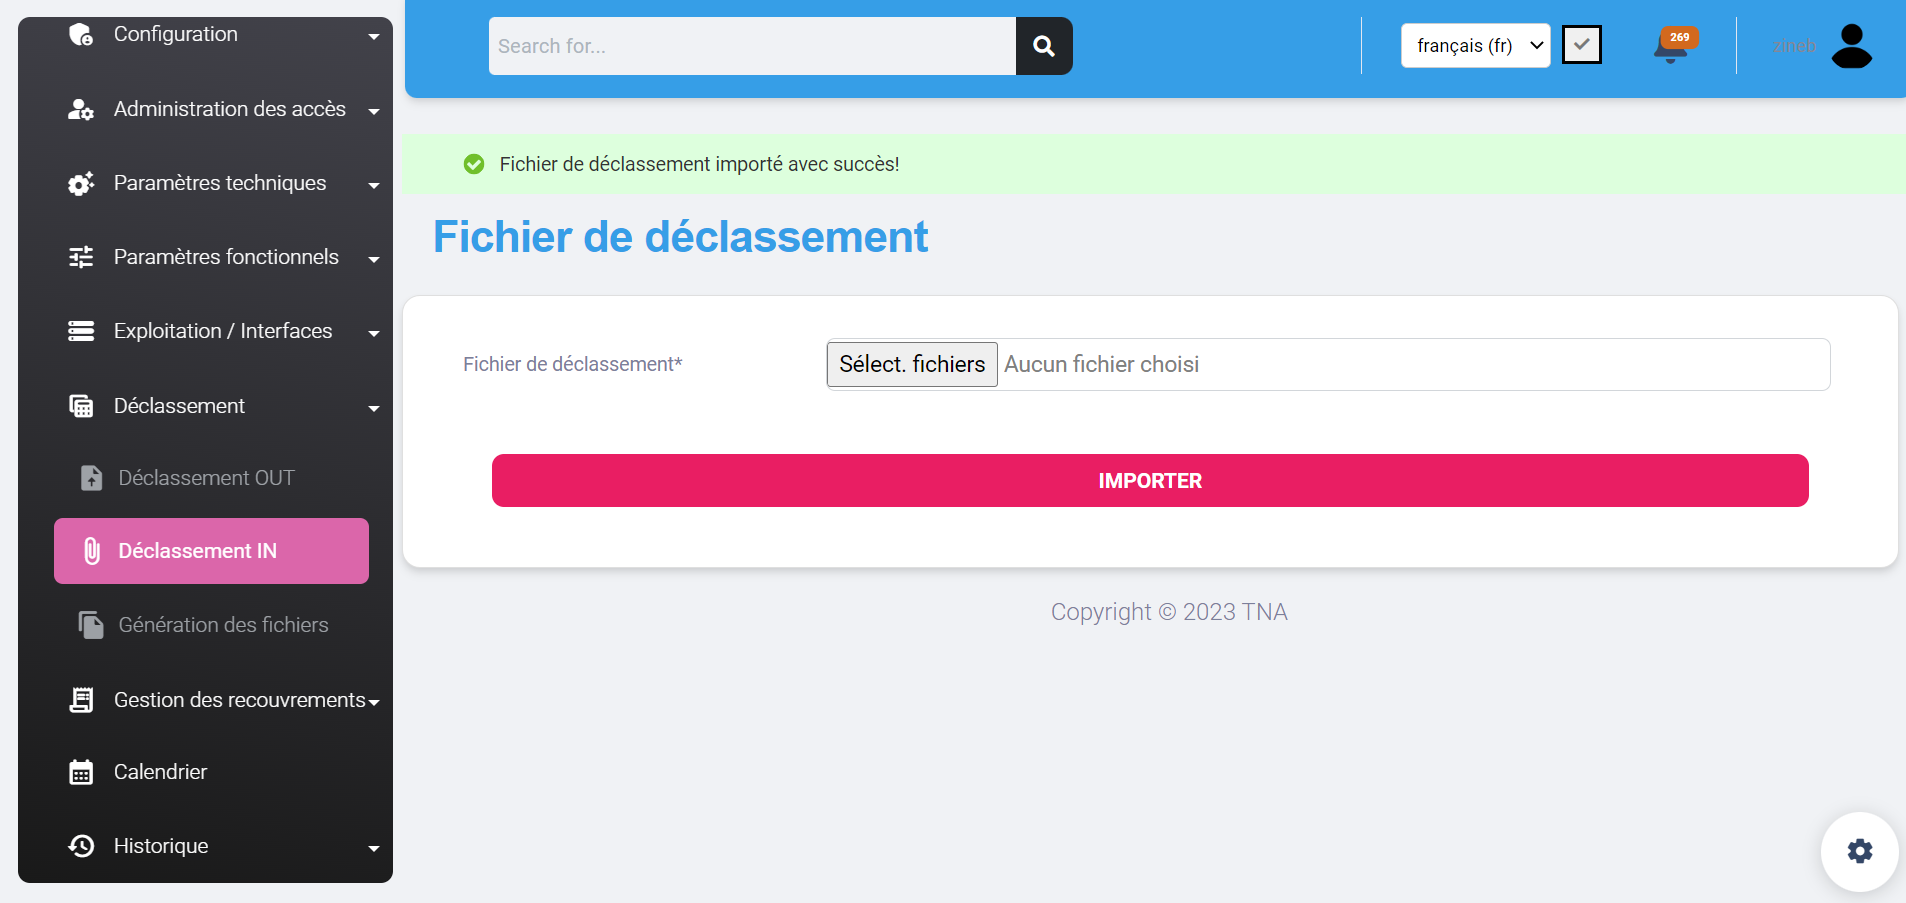The width and height of the screenshot is (1906, 903).
Task: Expand the Configuration menu arrow
Action: pos(373,36)
